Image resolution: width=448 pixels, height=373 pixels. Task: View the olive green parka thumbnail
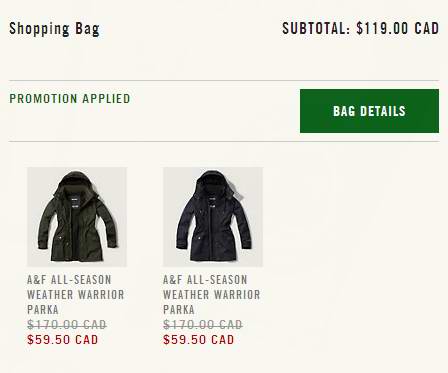click(77, 217)
